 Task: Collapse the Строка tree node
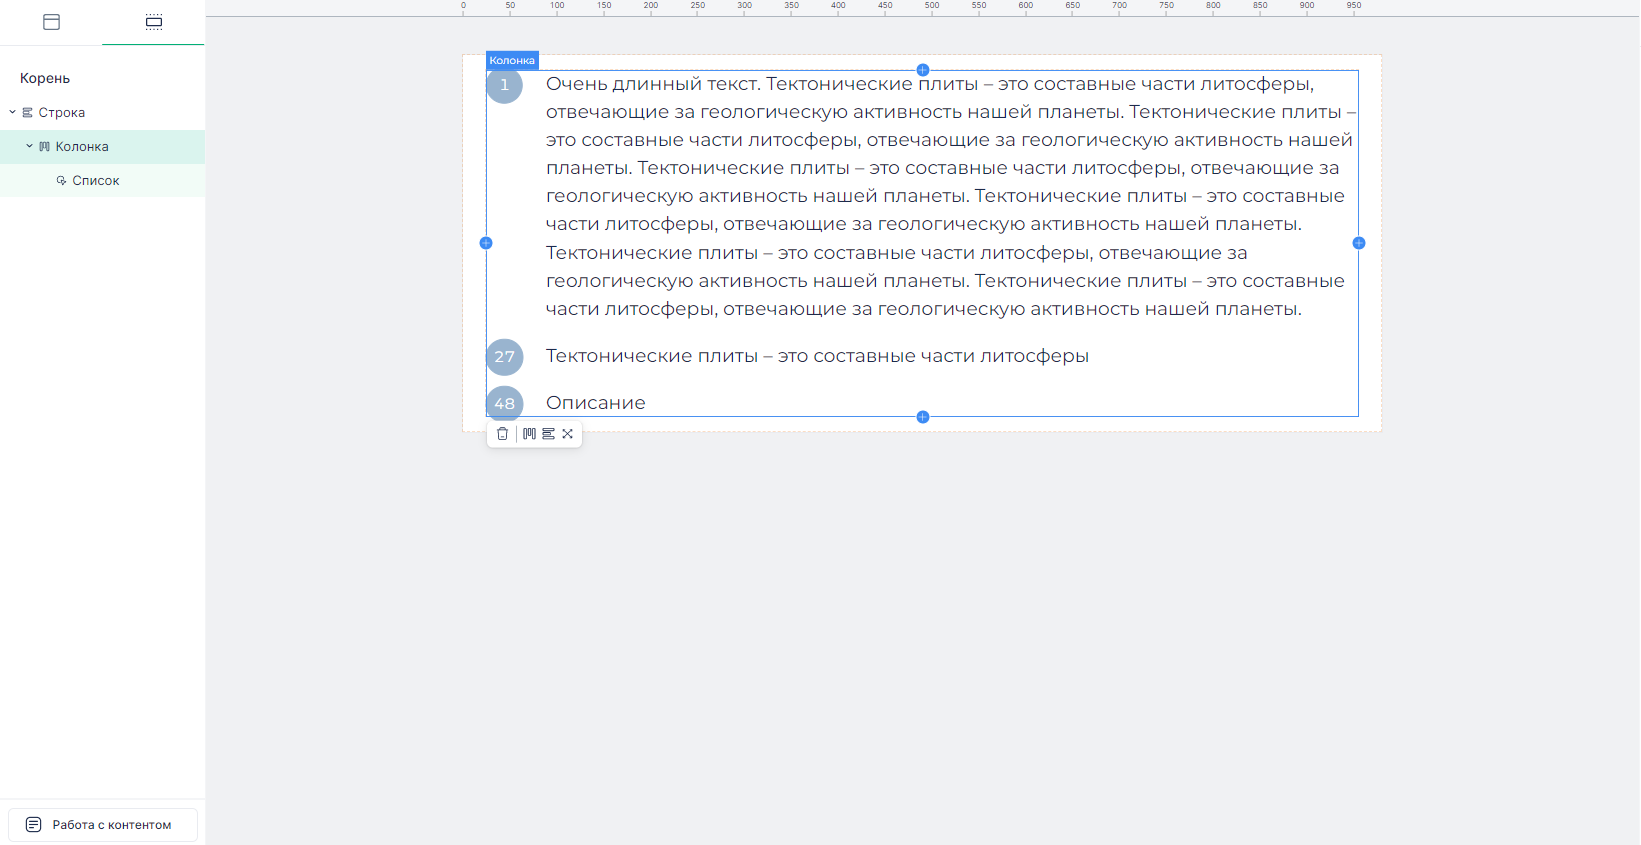pos(13,112)
